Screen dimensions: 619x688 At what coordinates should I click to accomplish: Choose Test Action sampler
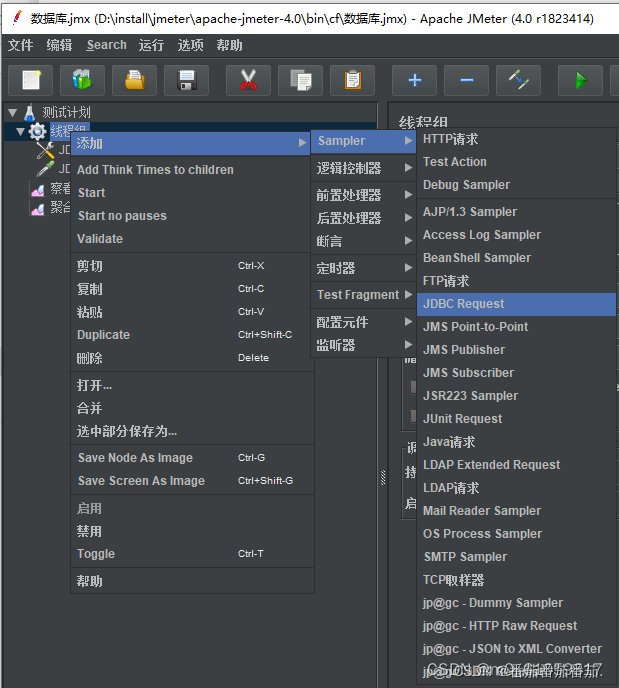pos(516,162)
